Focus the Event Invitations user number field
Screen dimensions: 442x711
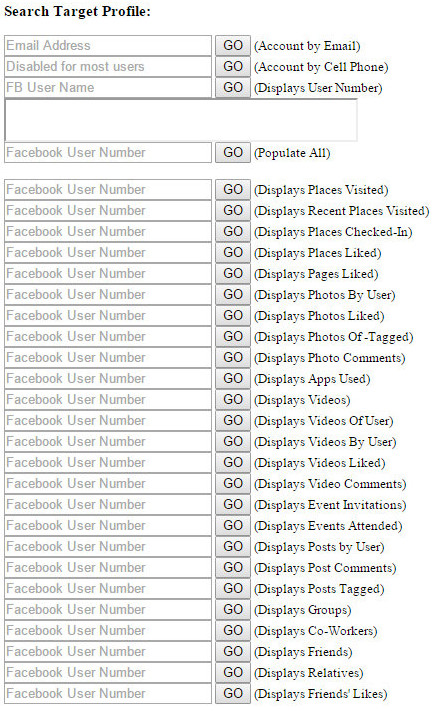click(108, 505)
